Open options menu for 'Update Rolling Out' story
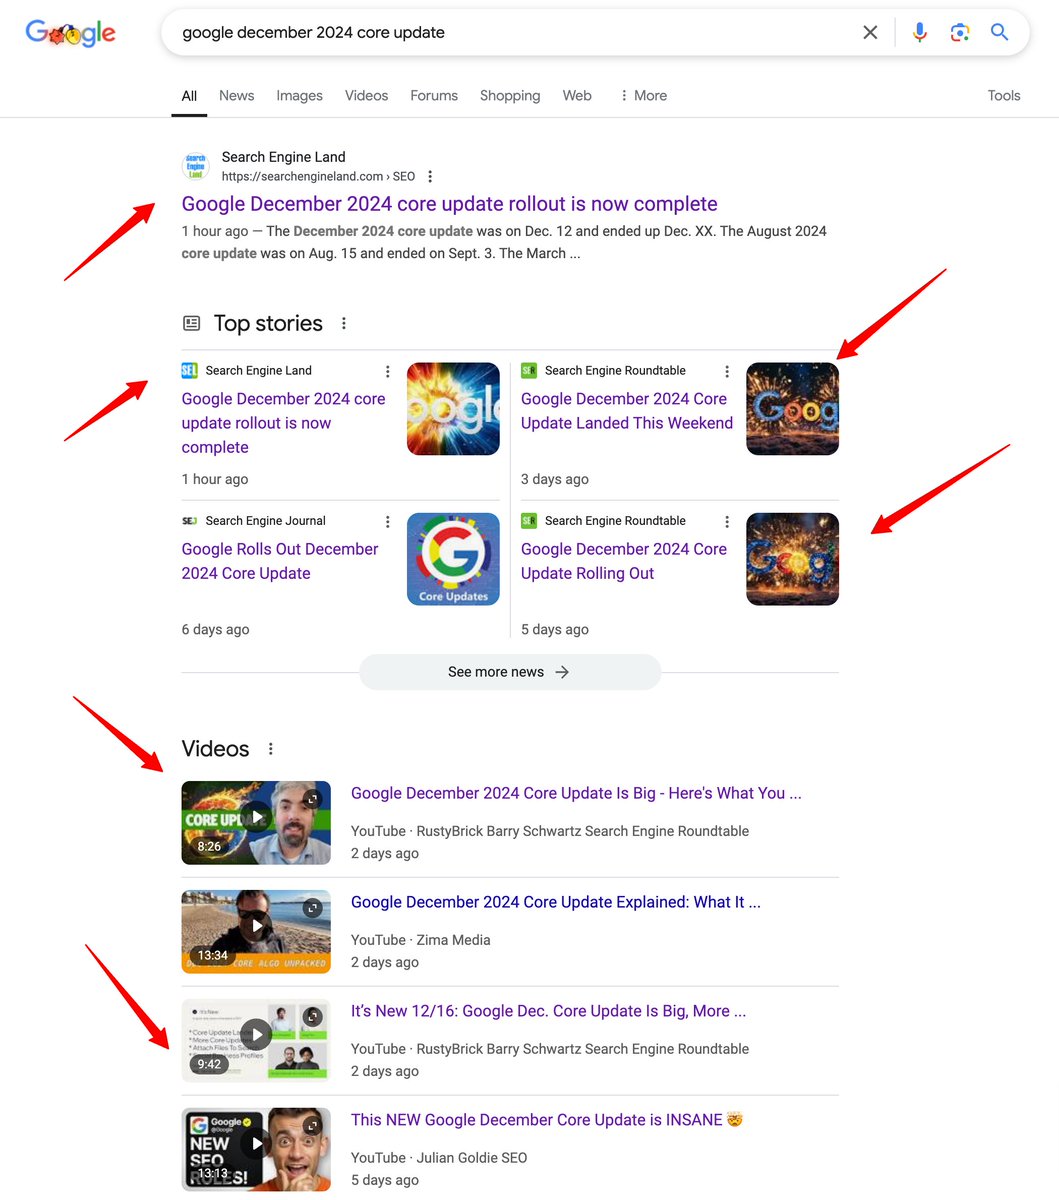 coord(727,521)
